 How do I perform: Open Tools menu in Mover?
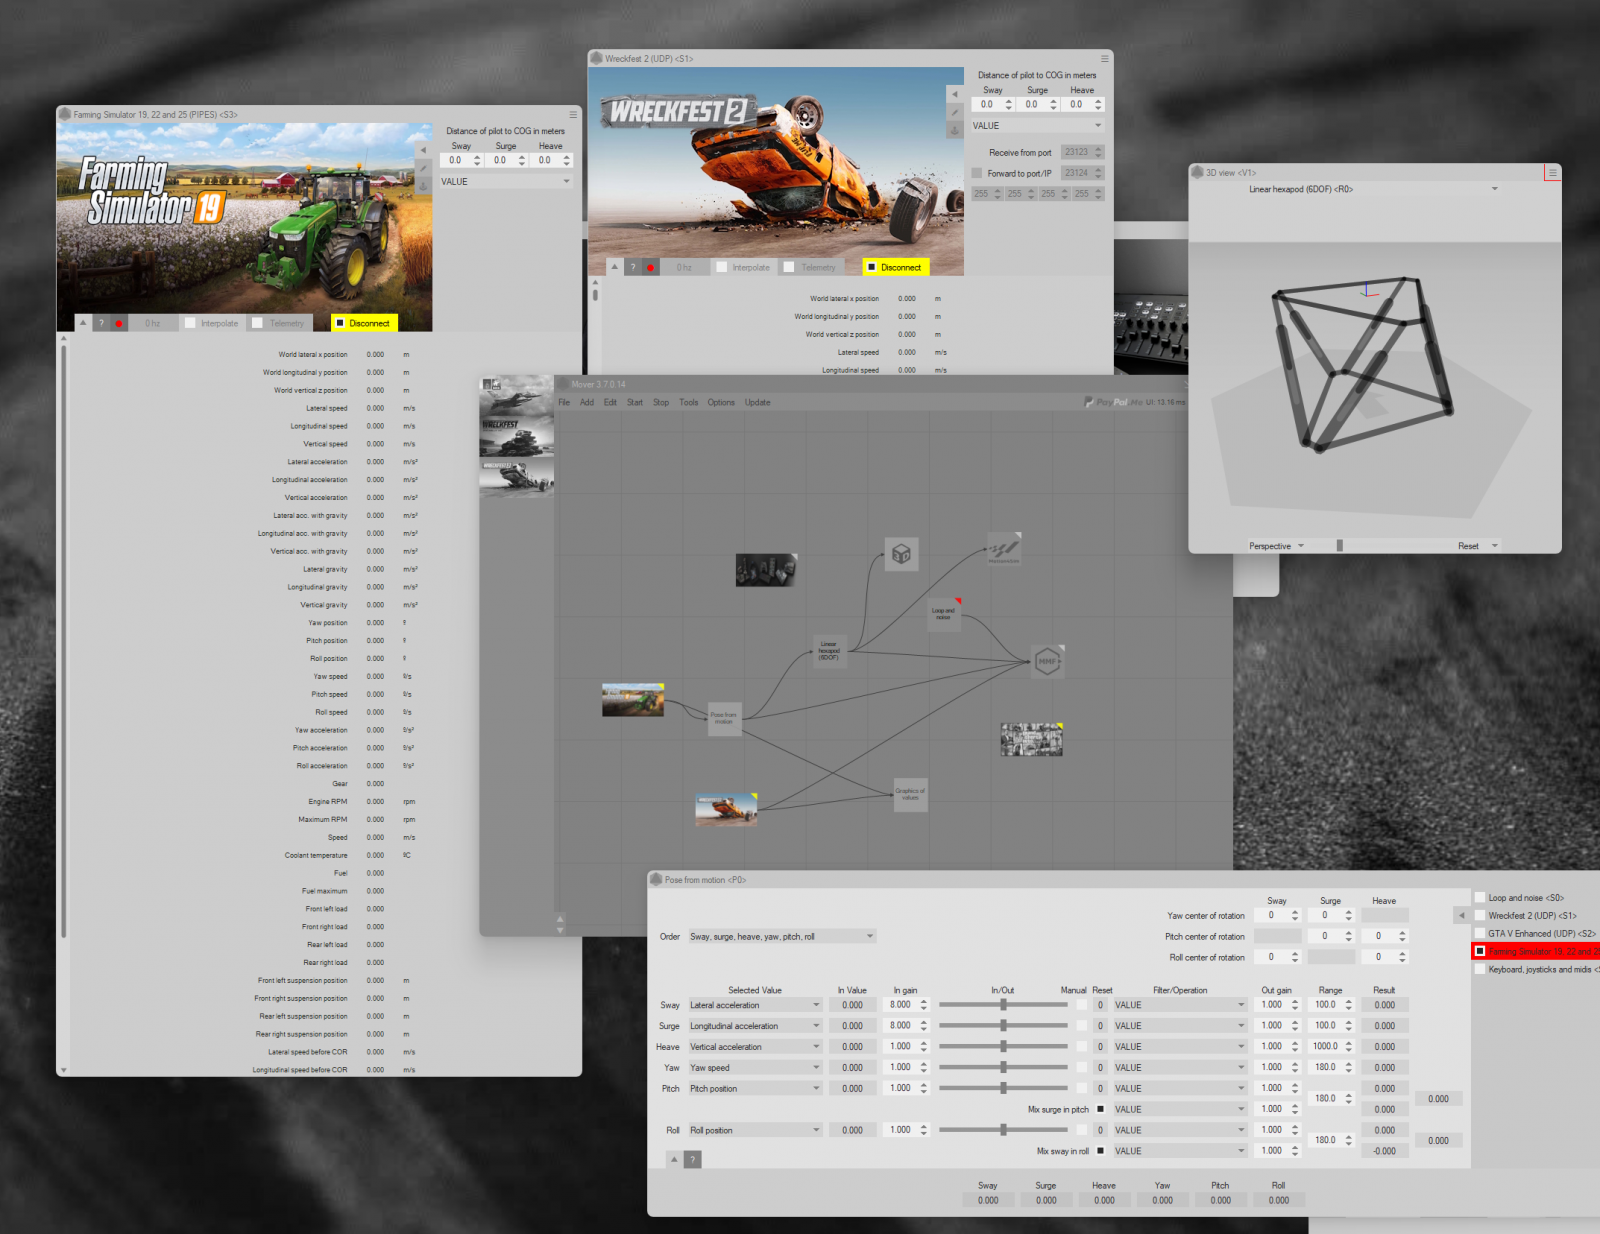click(x=689, y=402)
